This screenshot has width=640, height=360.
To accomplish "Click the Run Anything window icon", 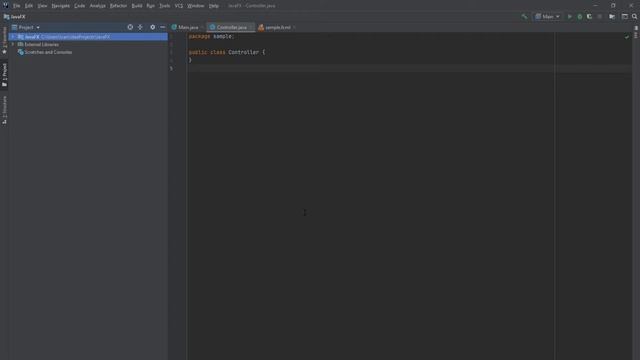I will pyautogui.click(x=625, y=17).
